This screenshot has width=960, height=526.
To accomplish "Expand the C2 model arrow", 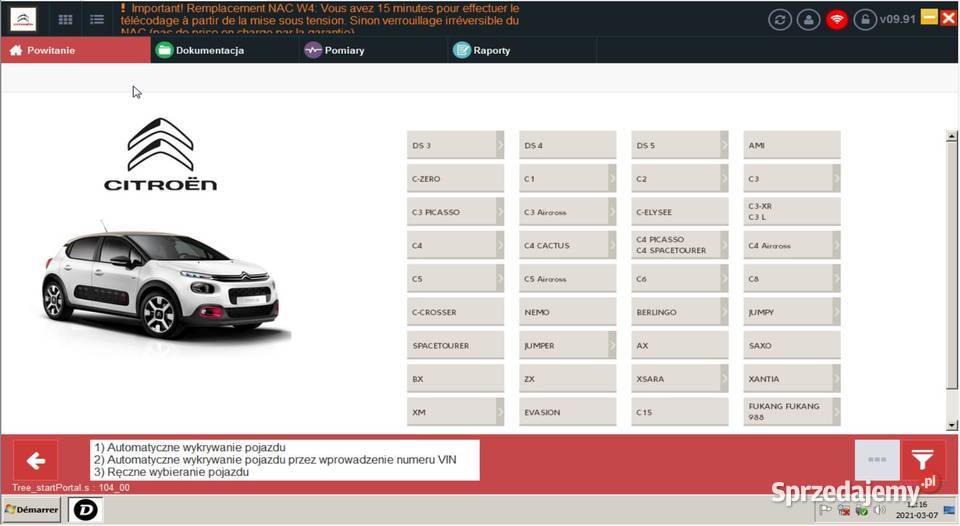I will (x=724, y=179).
